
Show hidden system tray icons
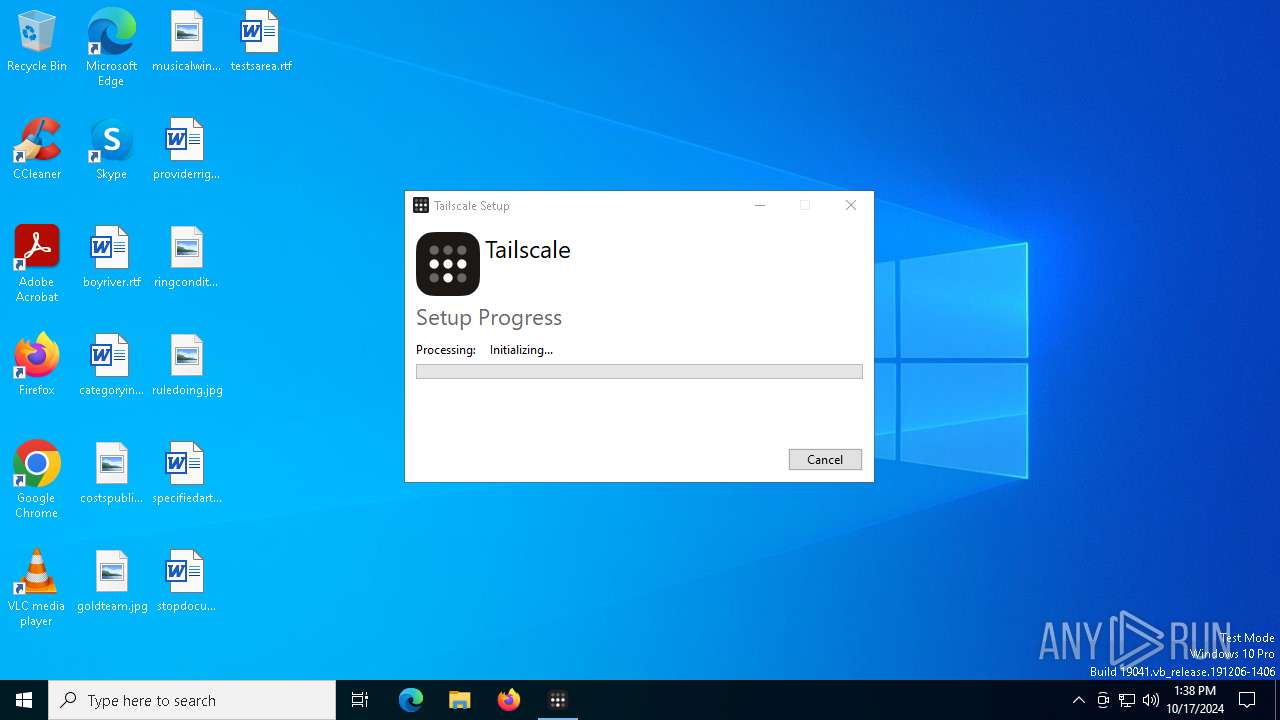tap(1078, 700)
